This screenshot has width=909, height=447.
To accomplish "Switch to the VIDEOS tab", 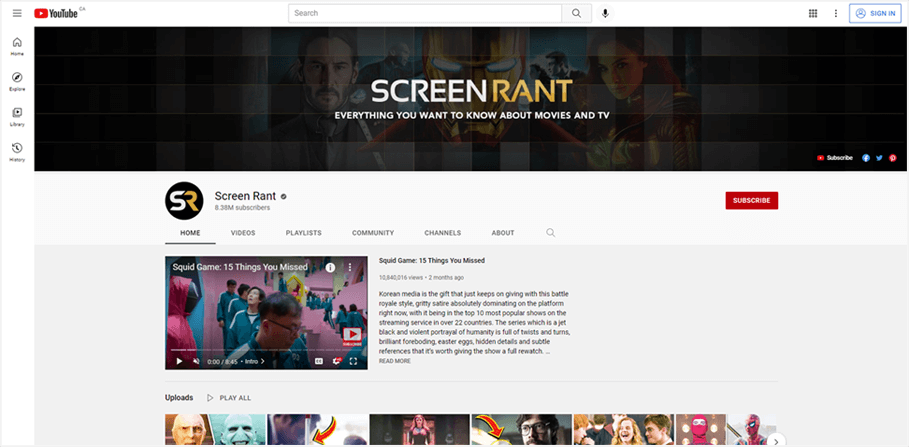I will click(243, 232).
